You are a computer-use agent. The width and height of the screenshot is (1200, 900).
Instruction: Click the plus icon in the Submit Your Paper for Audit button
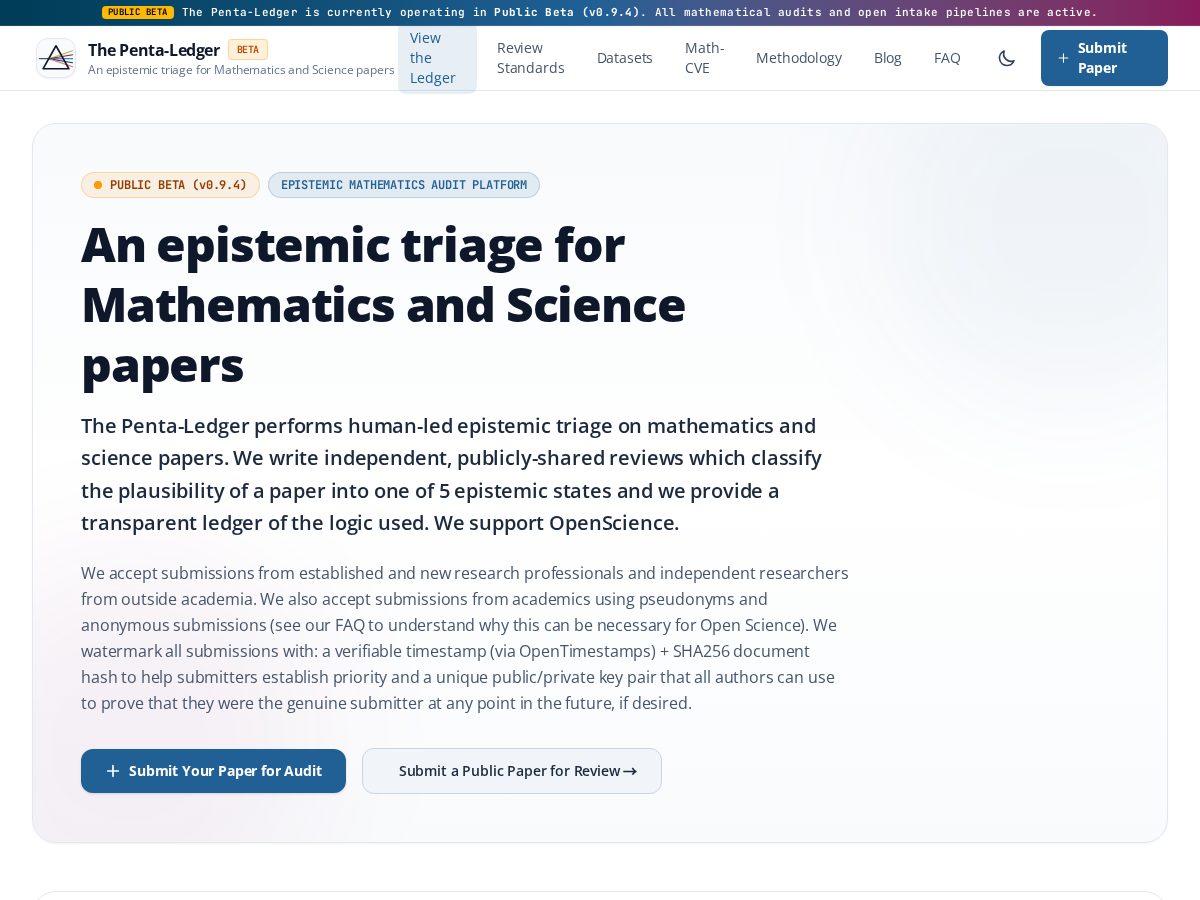point(113,771)
